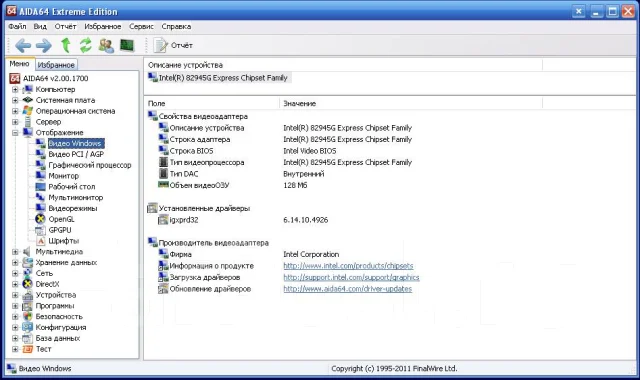Click the Производитель видеоадаптера section heading

pos(213,243)
